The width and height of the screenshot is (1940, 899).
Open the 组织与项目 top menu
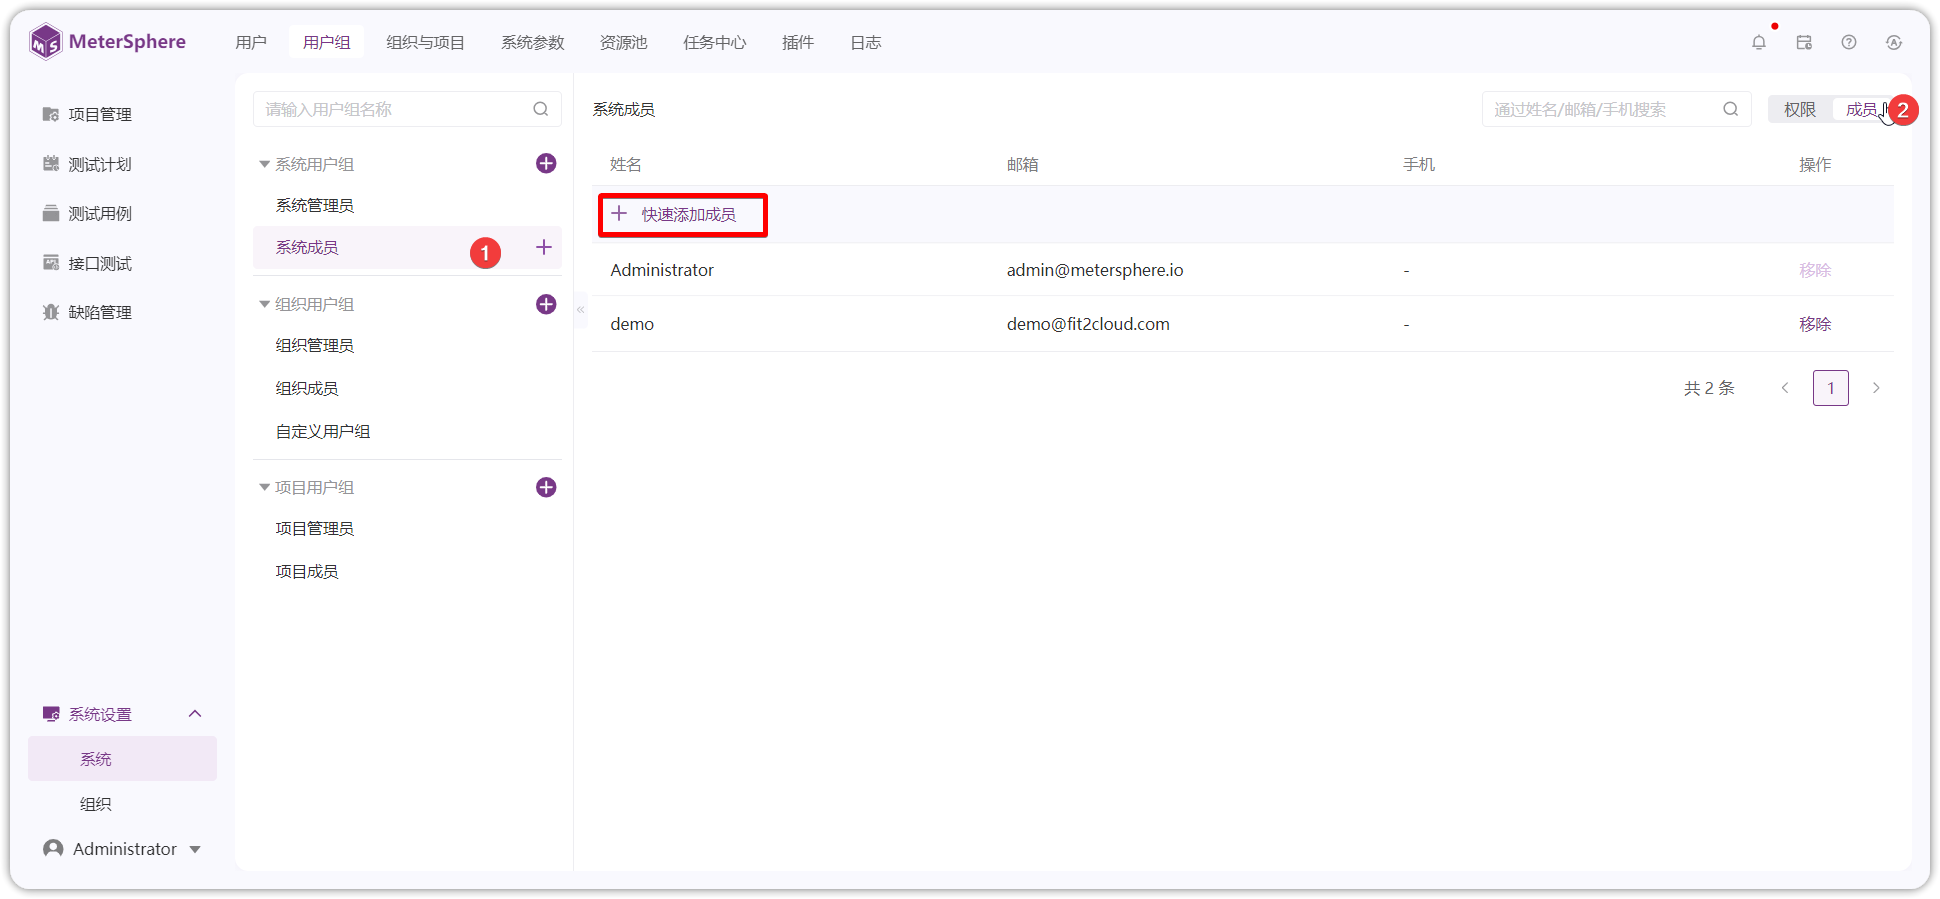[x=426, y=42]
